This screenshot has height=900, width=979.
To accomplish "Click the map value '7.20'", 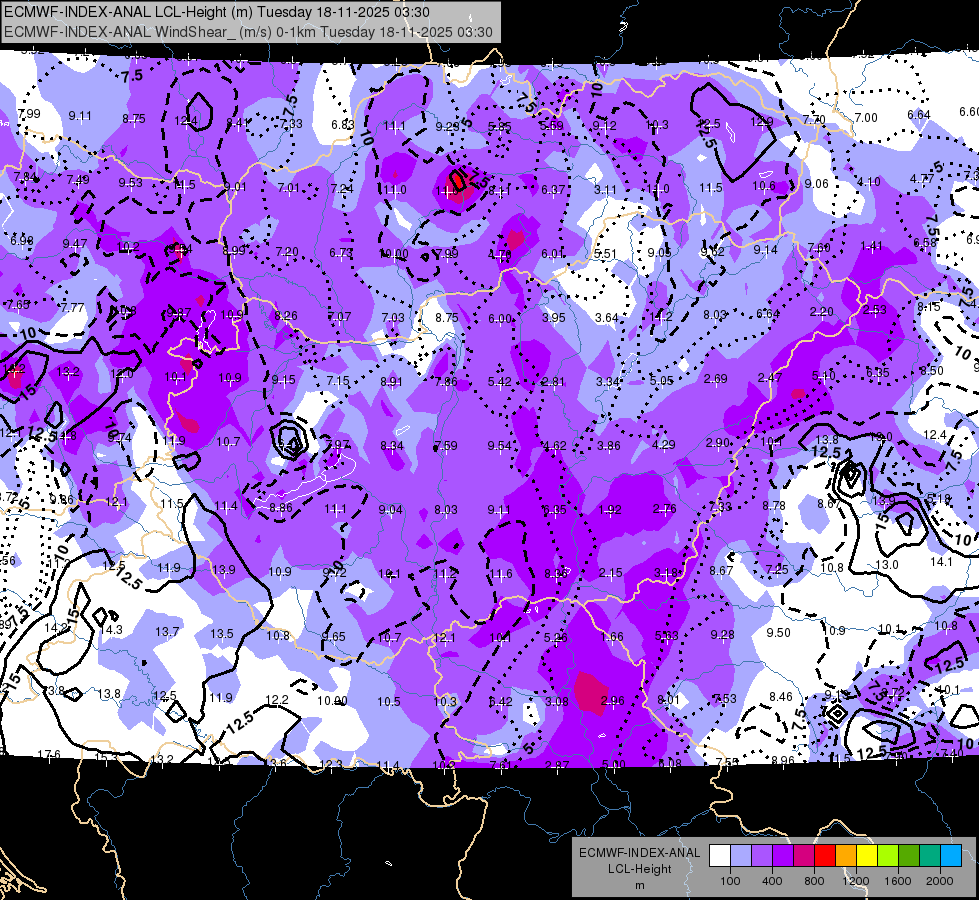I will tap(287, 252).
